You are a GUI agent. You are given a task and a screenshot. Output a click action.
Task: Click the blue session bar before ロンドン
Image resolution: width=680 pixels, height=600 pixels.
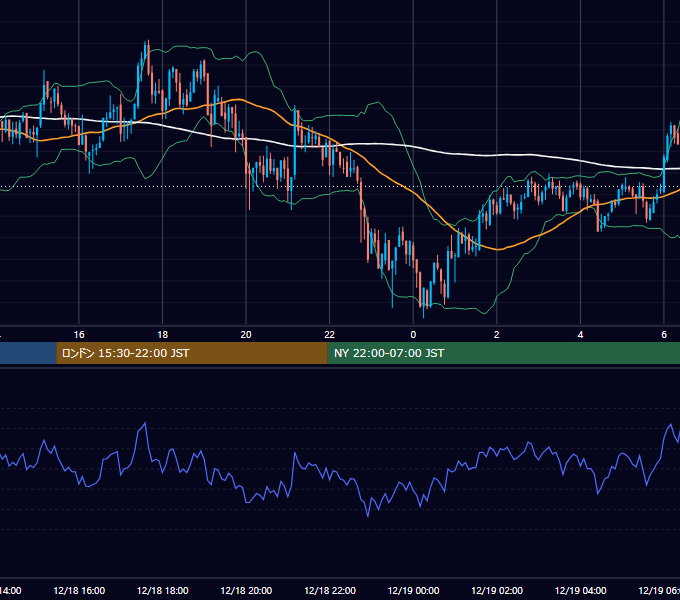28,353
